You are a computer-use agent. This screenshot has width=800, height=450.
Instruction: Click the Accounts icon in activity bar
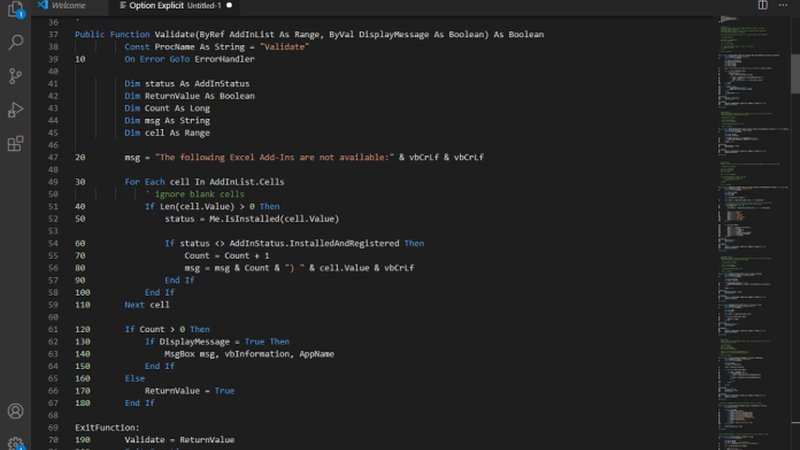click(15, 411)
